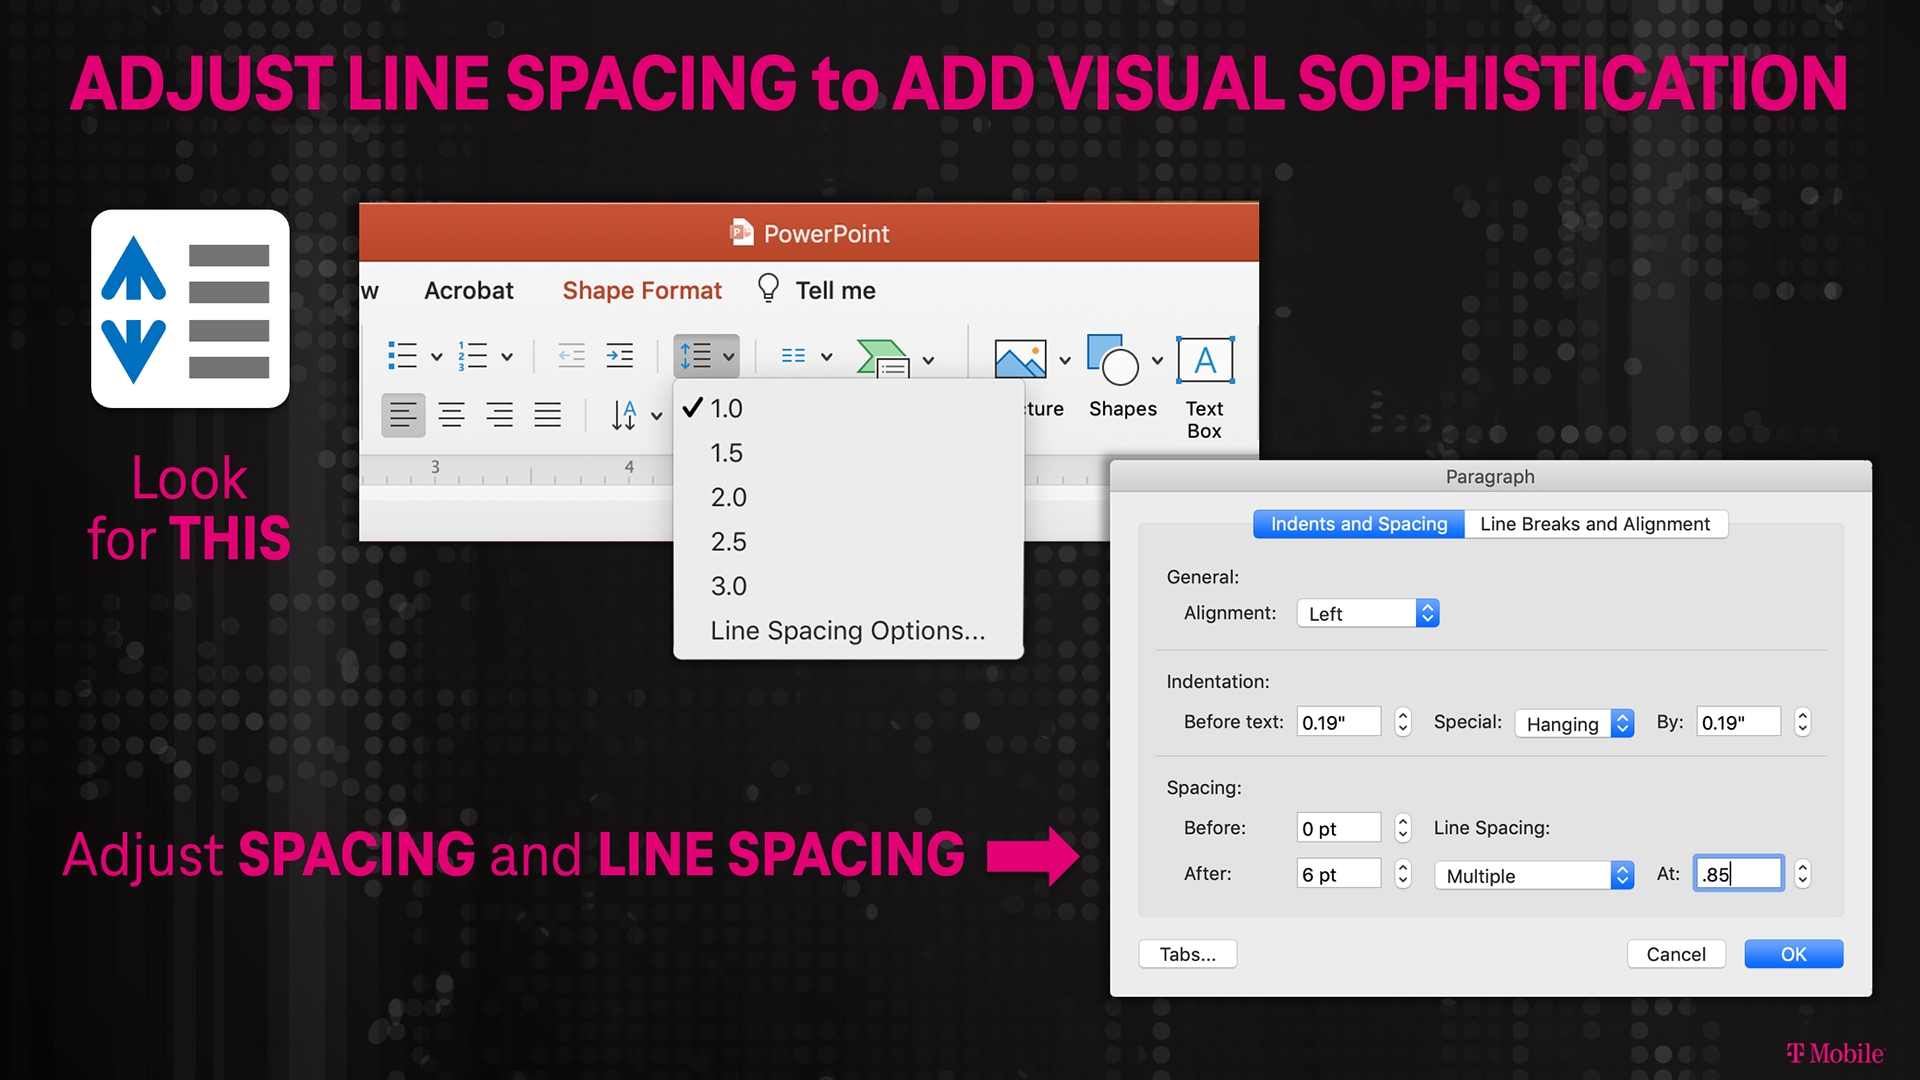This screenshot has height=1080, width=1920.
Task: Click the Tabs... button
Action: pyautogui.click(x=1187, y=954)
